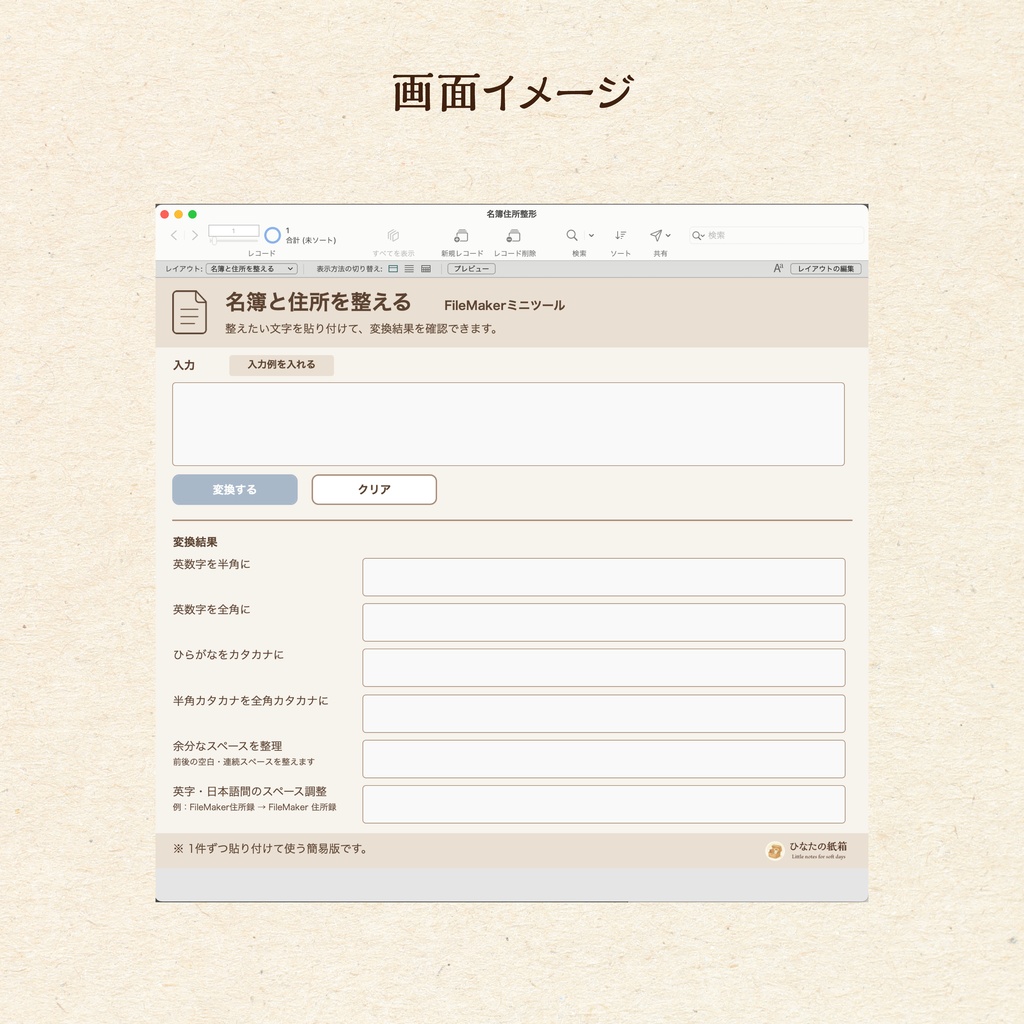Click the 半角カタカナを全角カタカナに result field

[x=603, y=713]
